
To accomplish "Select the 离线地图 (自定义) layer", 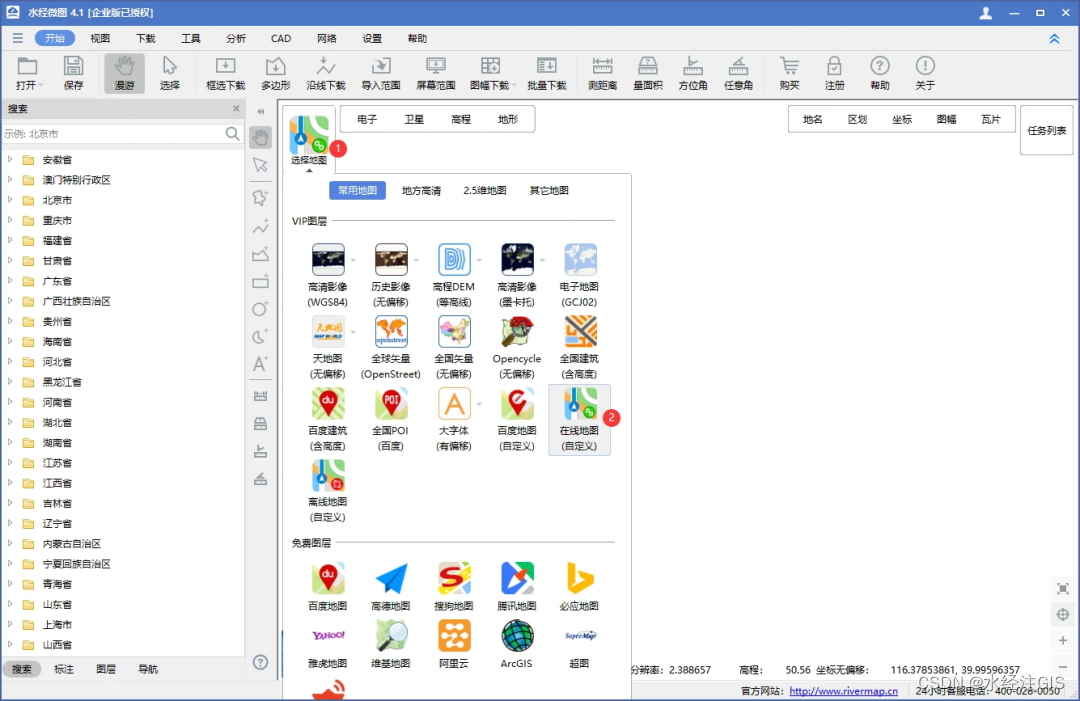I will click(328, 490).
